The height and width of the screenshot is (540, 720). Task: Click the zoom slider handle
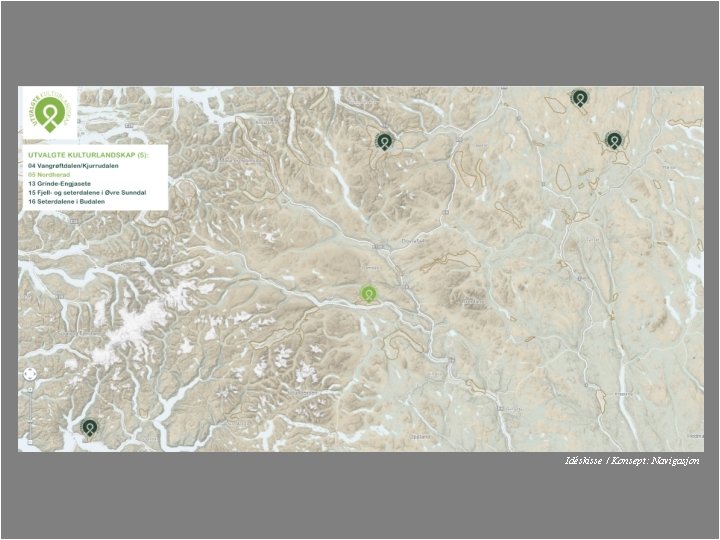(30, 421)
